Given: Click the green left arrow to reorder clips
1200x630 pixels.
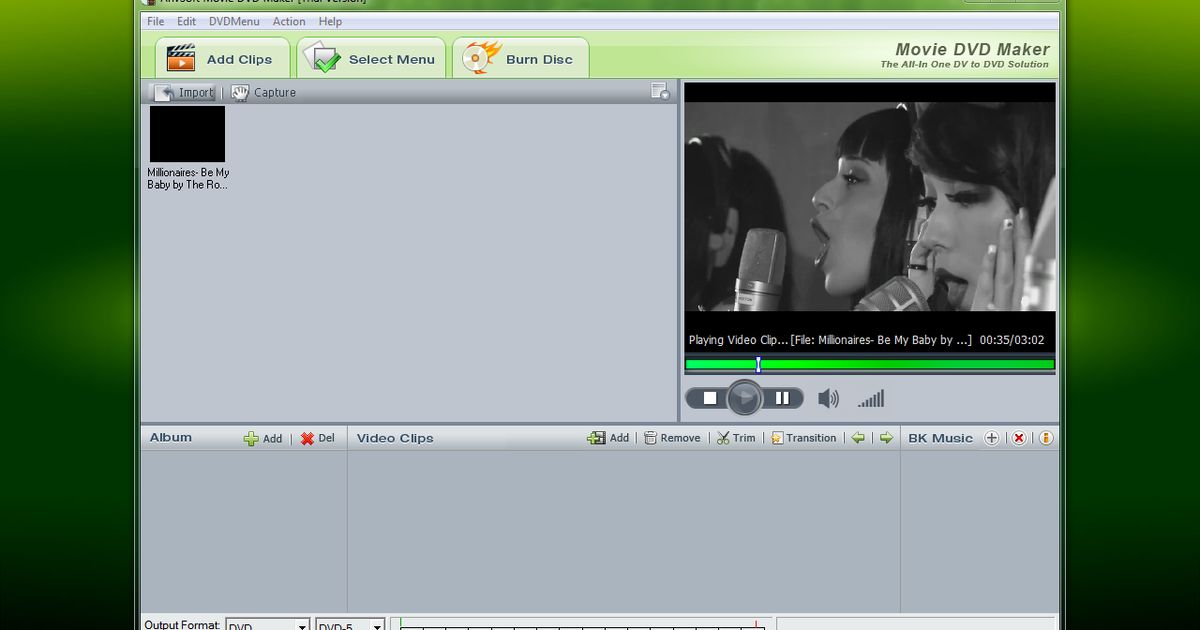Looking at the screenshot, I should coord(858,438).
